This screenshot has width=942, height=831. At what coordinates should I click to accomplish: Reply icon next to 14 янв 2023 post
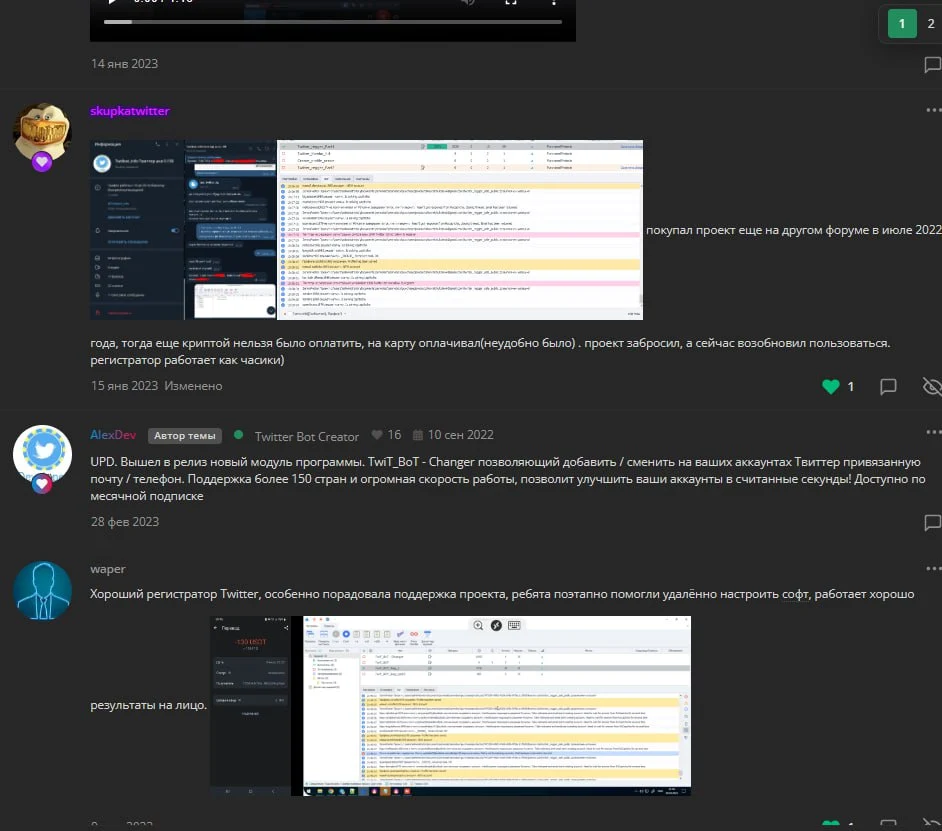coord(932,64)
